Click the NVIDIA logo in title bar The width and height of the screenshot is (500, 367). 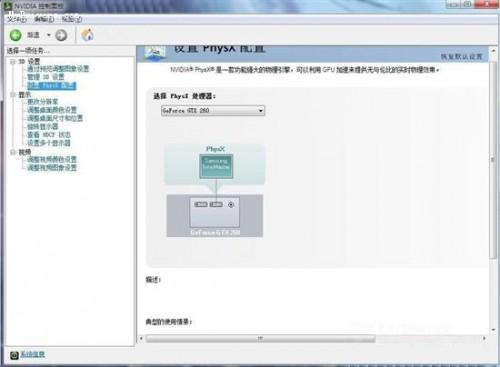pyautogui.click(x=8, y=5)
